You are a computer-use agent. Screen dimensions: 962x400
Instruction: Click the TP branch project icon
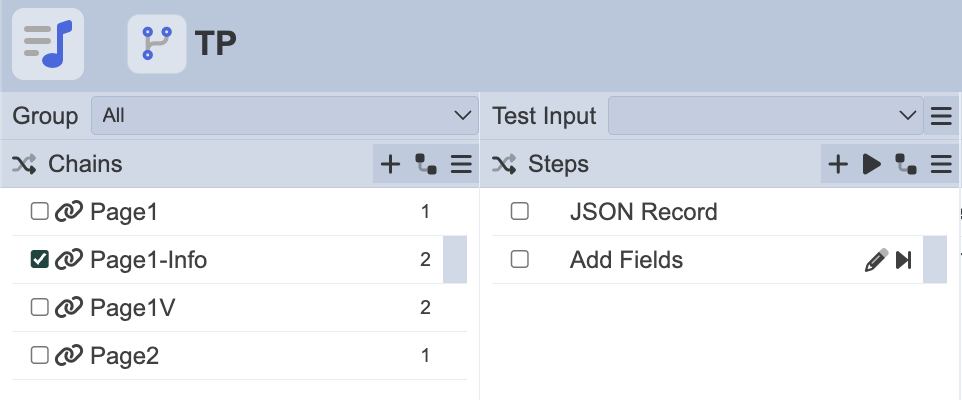coord(157,44)
